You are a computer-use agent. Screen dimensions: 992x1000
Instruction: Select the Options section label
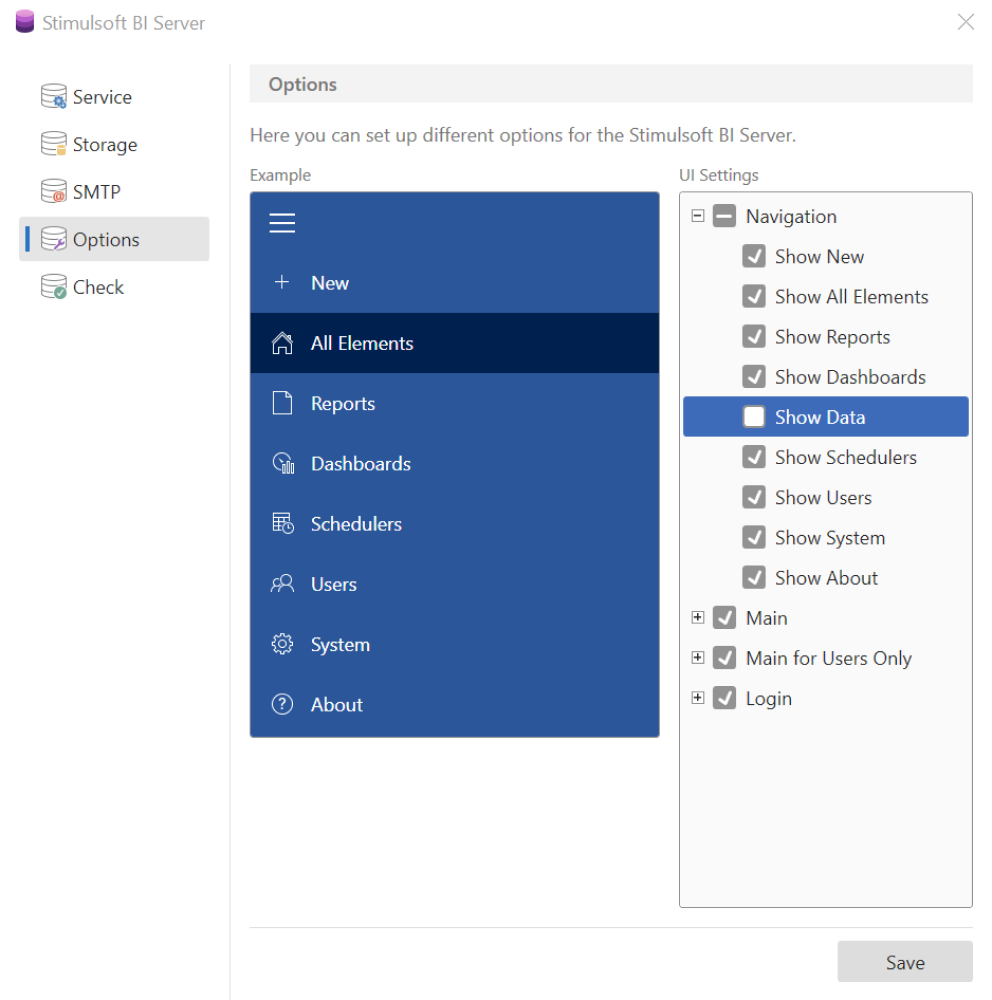pyautogui.click(x=106, y=240)
